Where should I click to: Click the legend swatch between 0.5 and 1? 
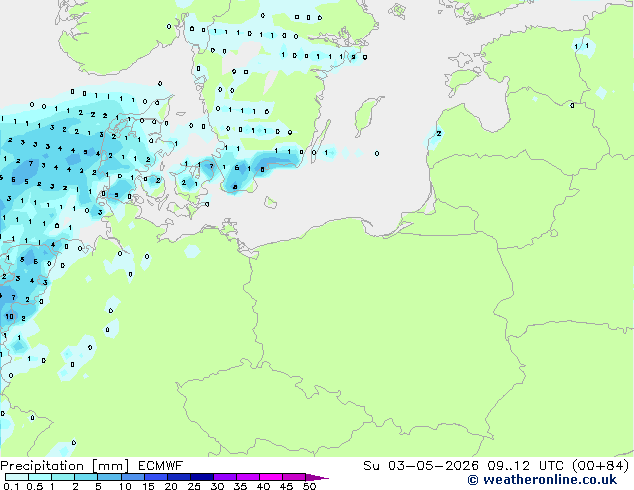tap(40, 477)
